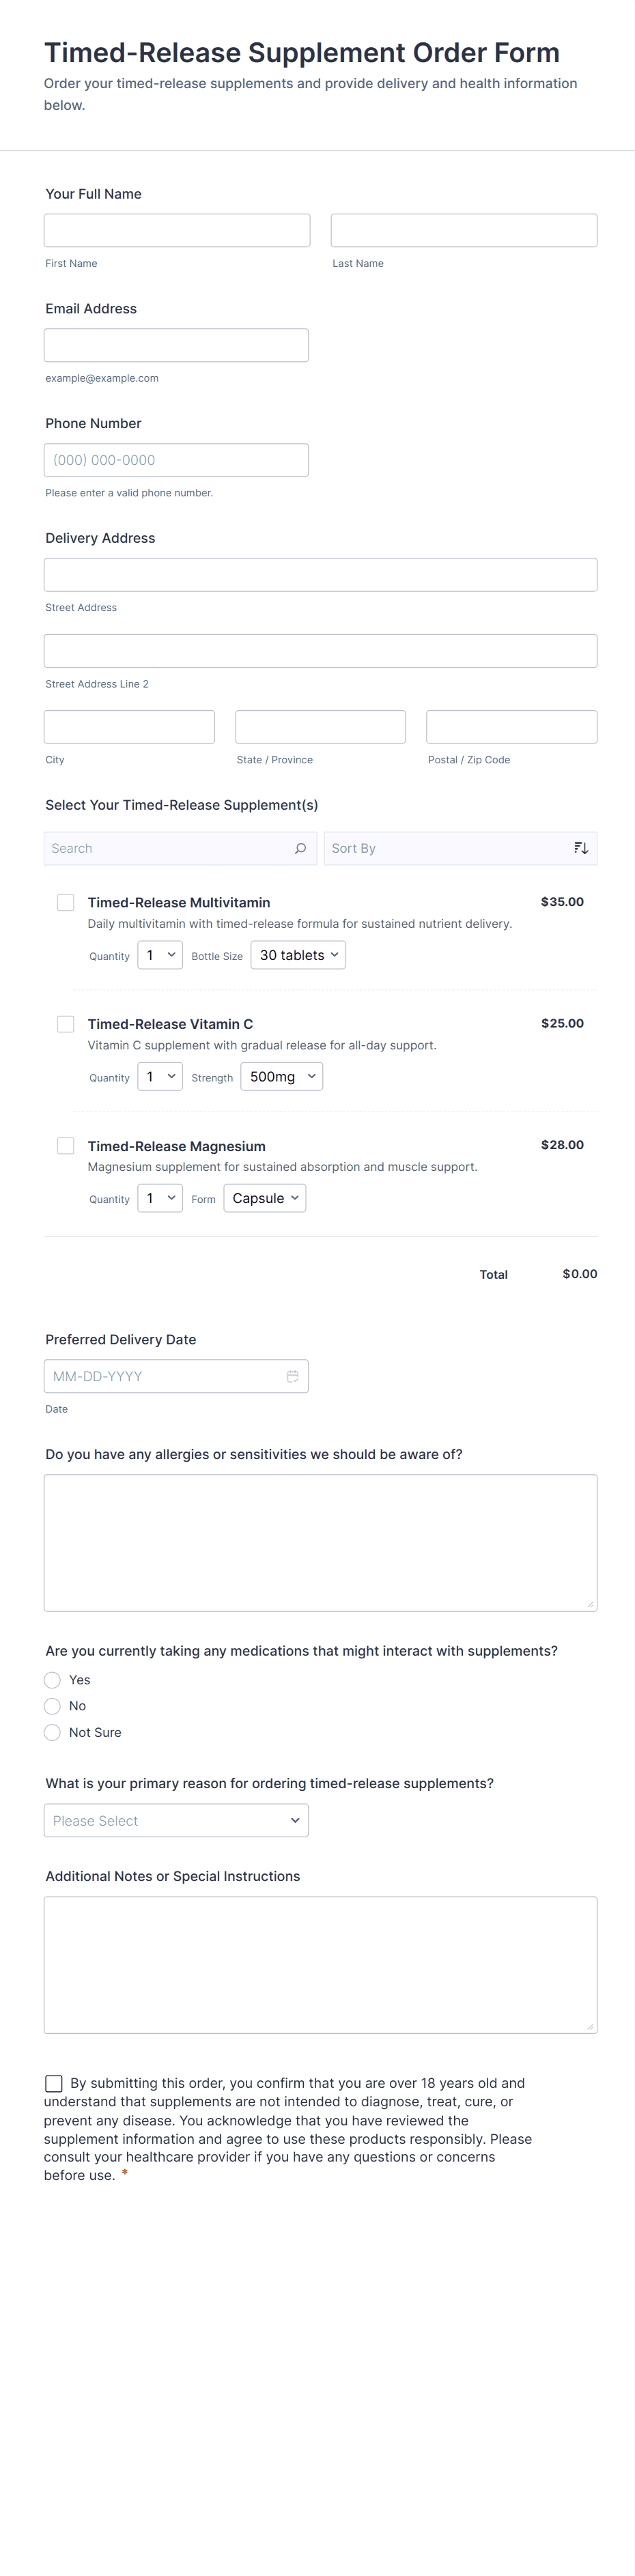Check the Timed-Release Multivitamin product checkbox
This screenshot has height=2576, width=635.
click(66, 902)
